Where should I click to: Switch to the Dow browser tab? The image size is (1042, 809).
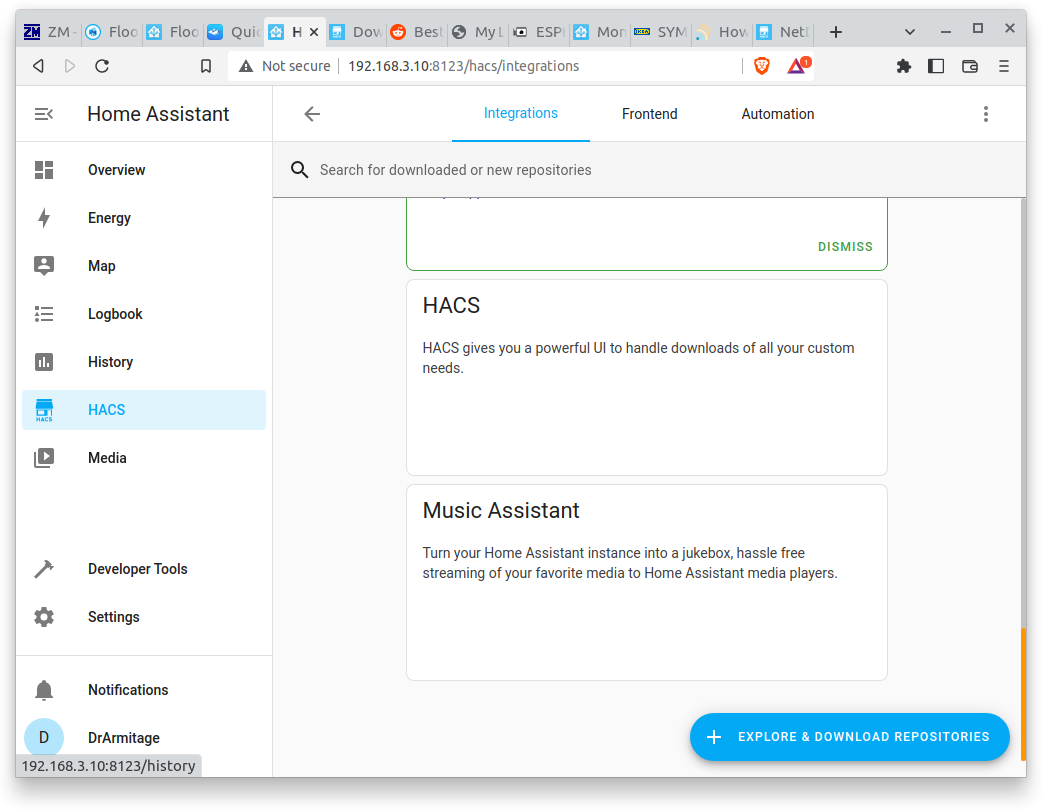[x=356, y=32]
